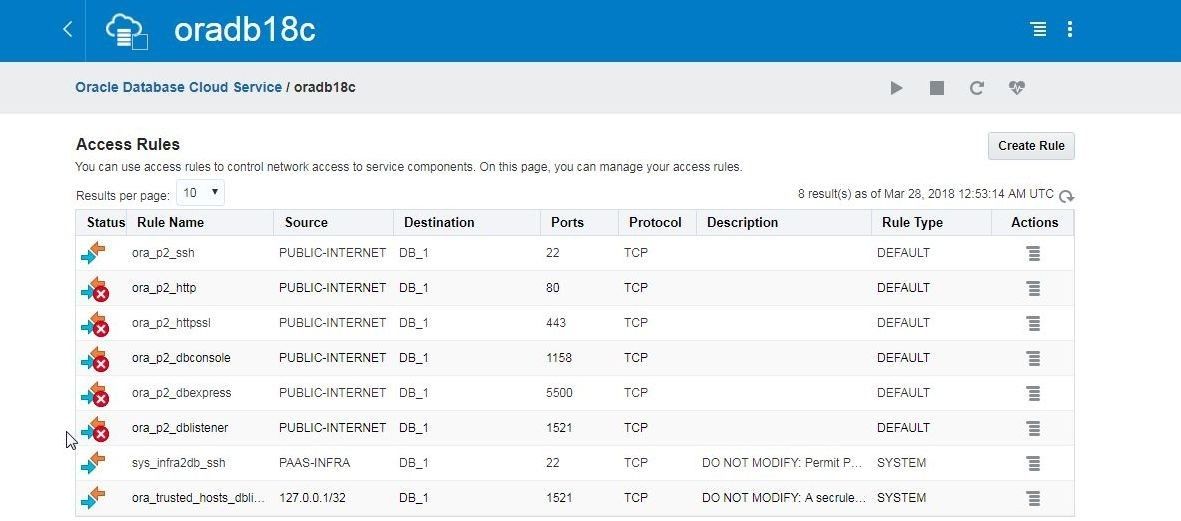Select the ora_p2_httpssl rule name
1181x521 pixels.
[x=171, y=323]
